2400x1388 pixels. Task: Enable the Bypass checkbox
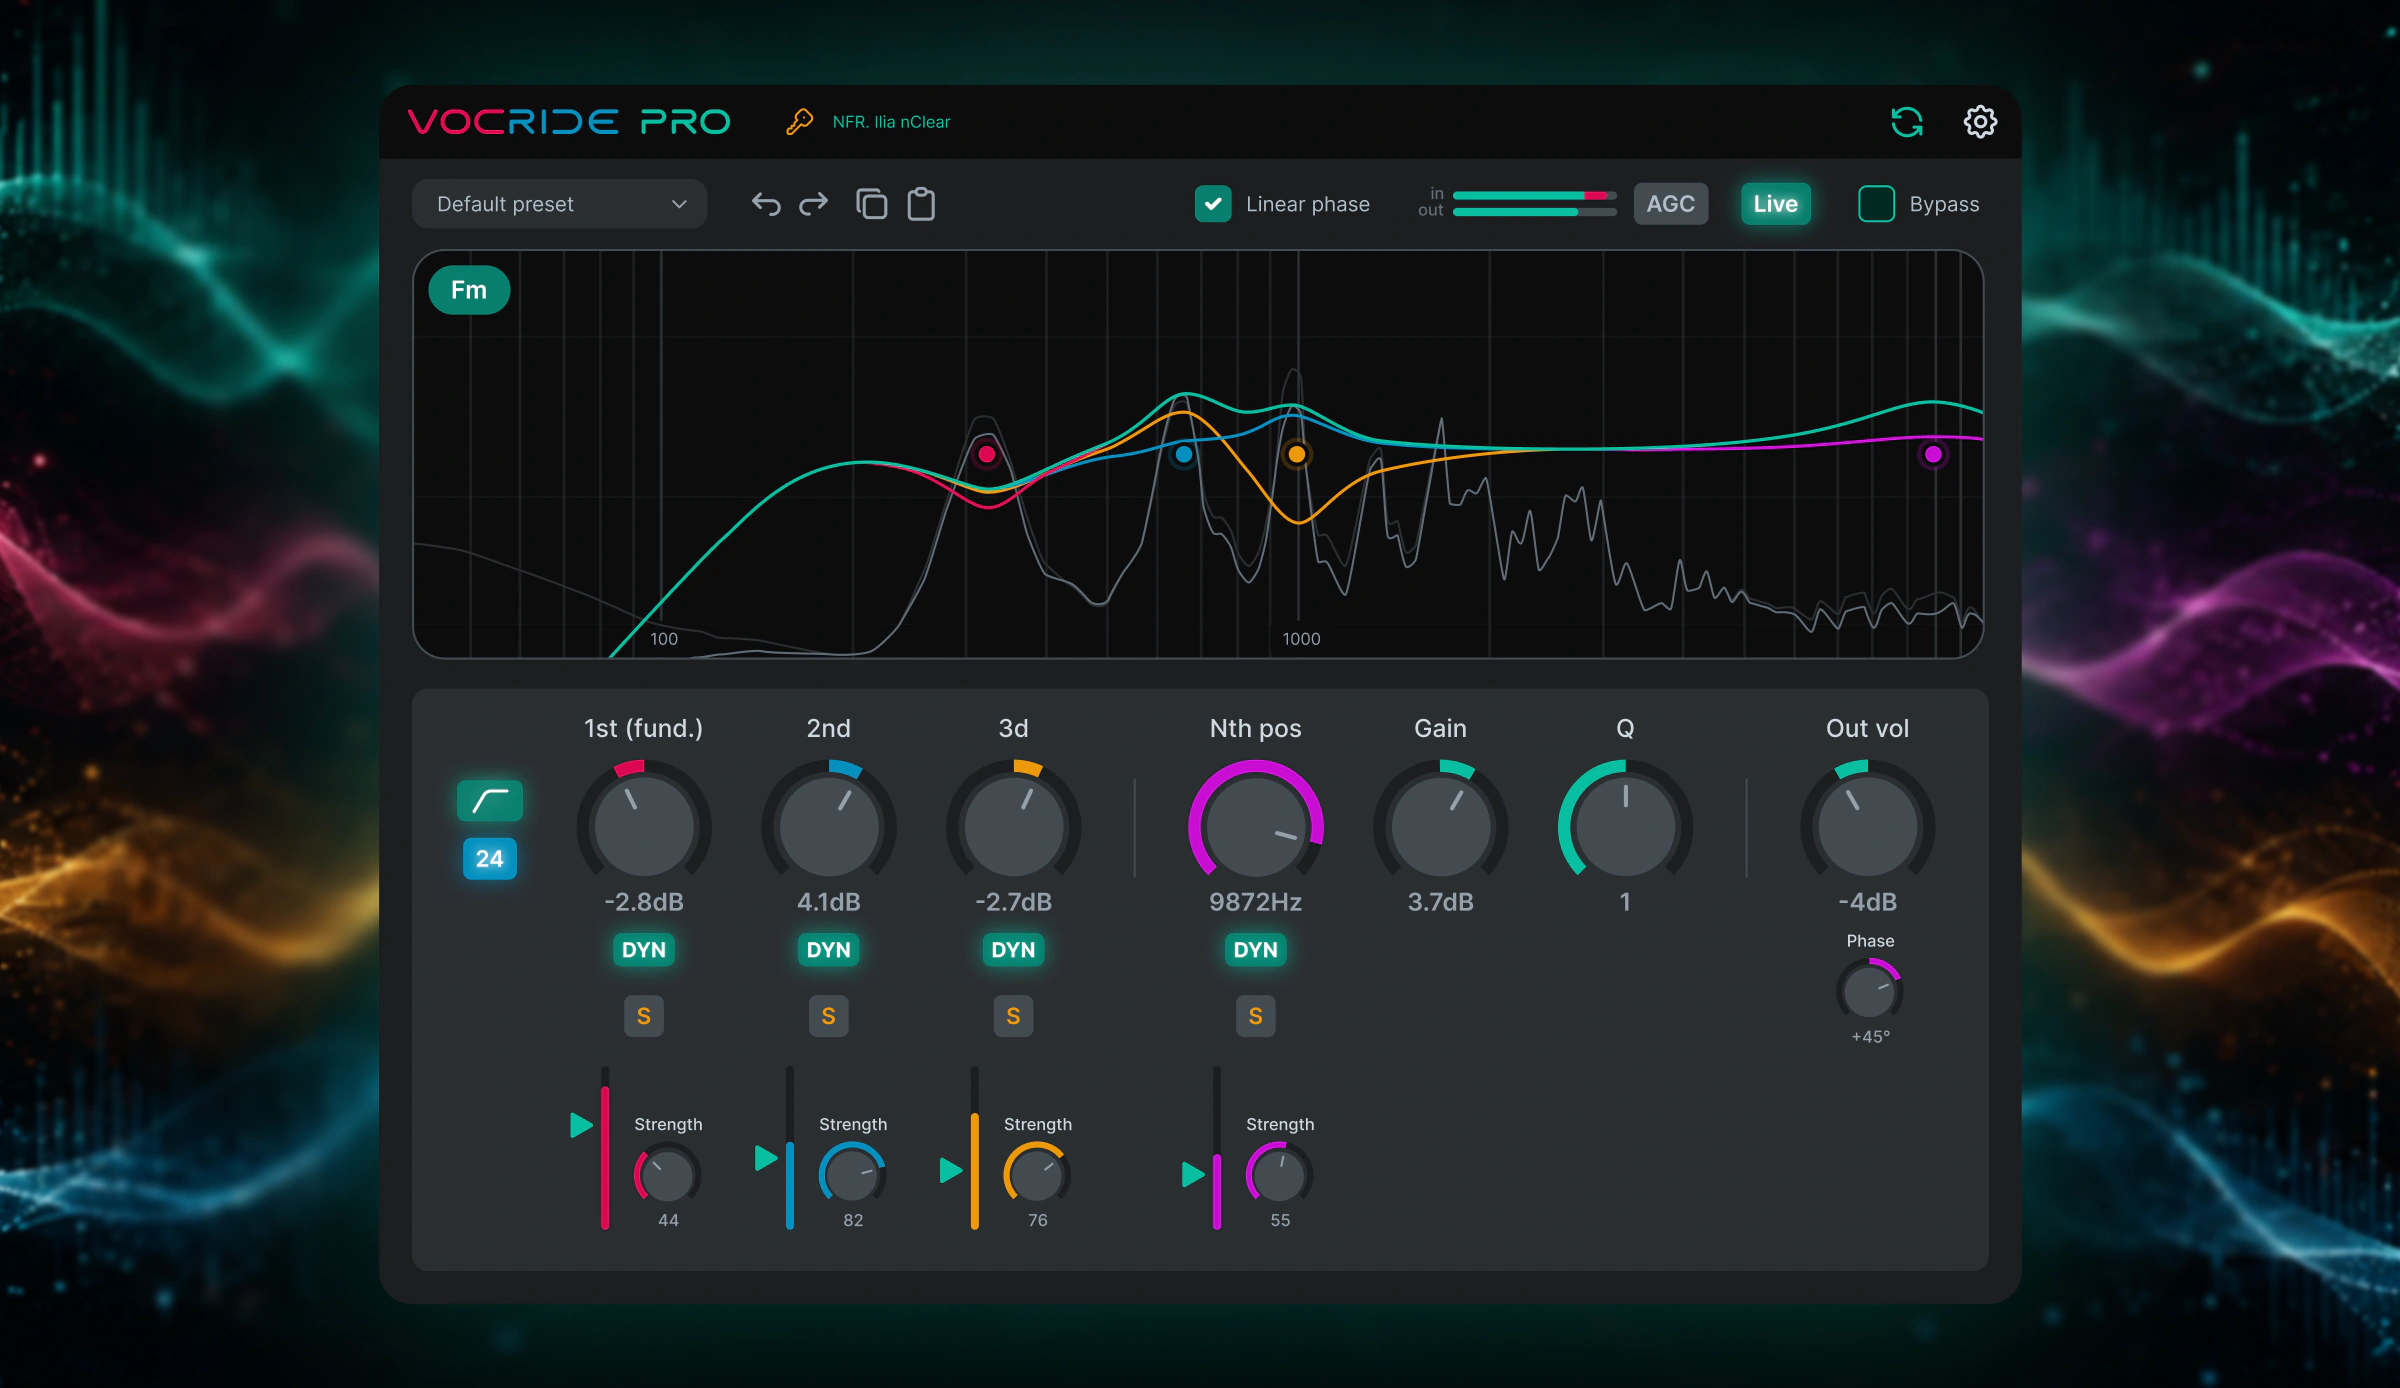coord(1876,204)
